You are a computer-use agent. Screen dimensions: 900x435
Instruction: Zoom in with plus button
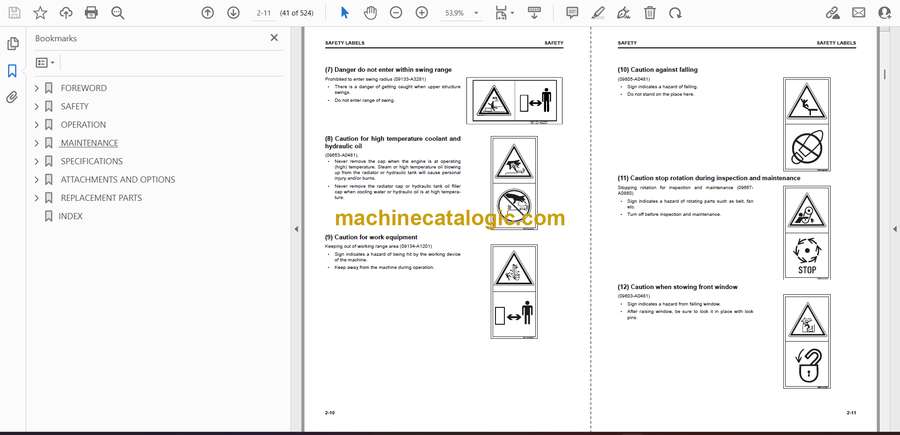click(422, 13)
